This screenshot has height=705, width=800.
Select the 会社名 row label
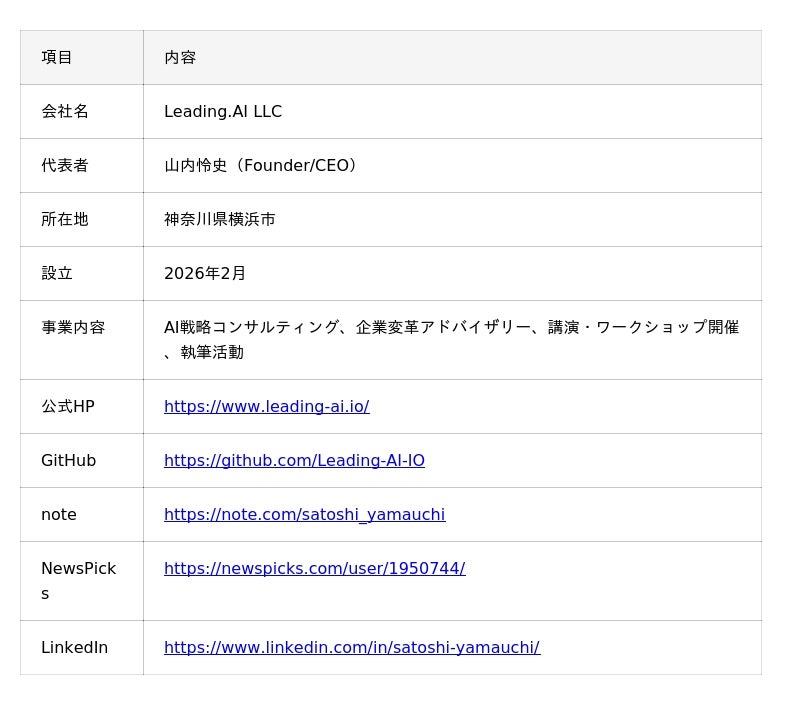click(65, 111)
